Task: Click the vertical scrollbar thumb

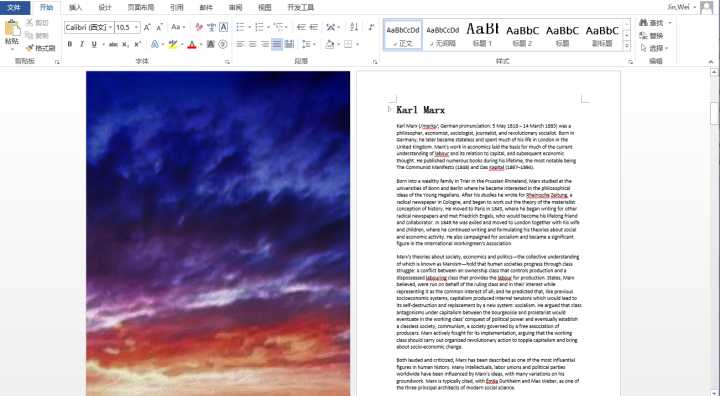Action: [x=714, y=113]
